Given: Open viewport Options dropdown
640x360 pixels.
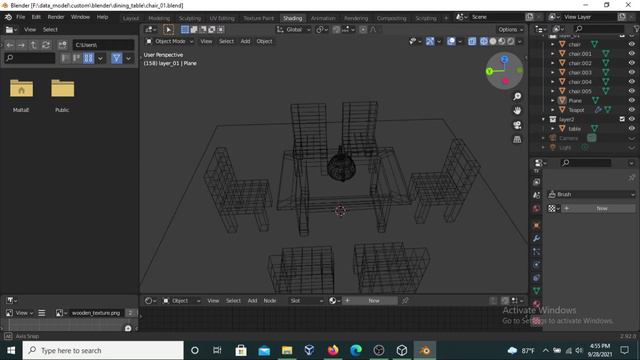Looking at the screenshot, I should pyautogui.click(x=510, y=29).
